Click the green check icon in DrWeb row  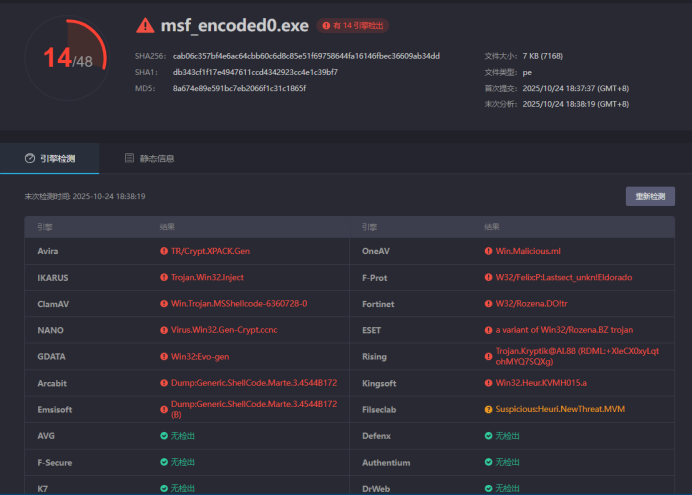pos(488,488)
